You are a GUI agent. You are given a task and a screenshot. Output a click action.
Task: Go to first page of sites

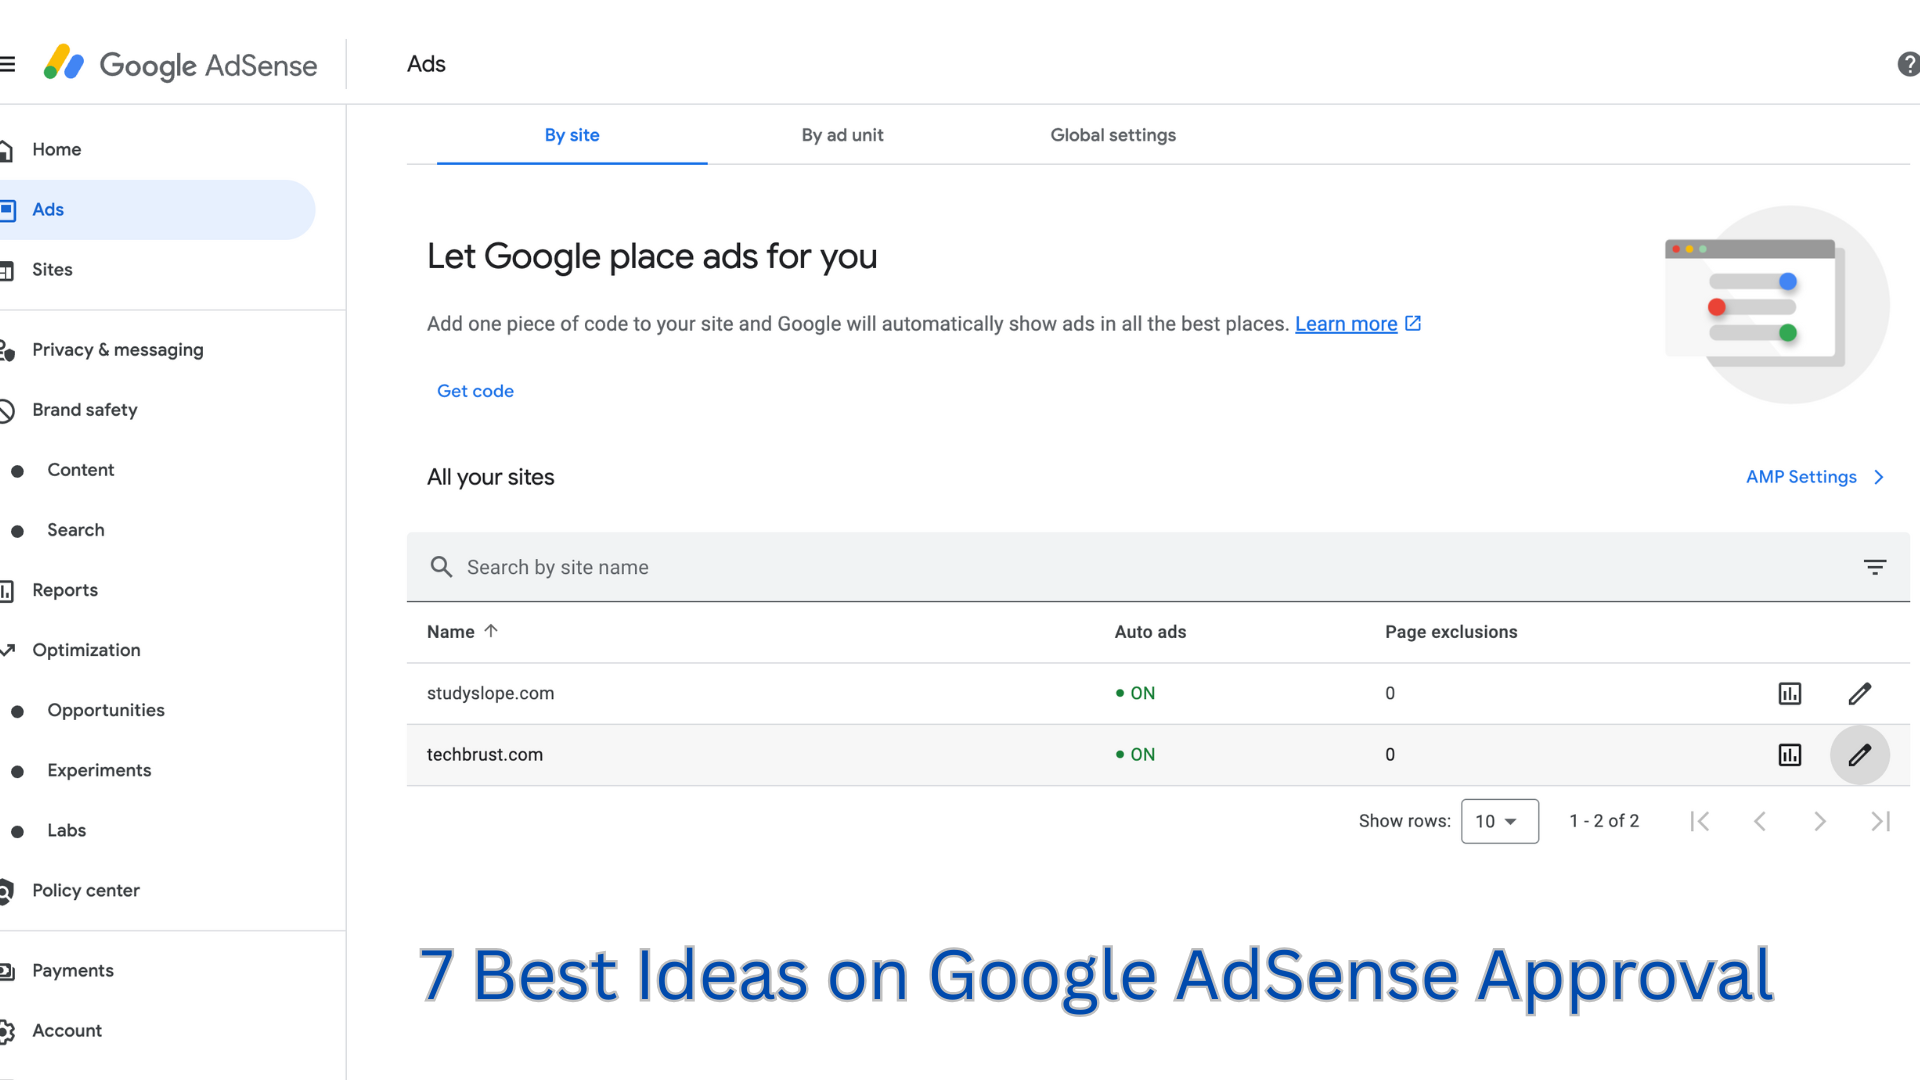pos(1700,821)
